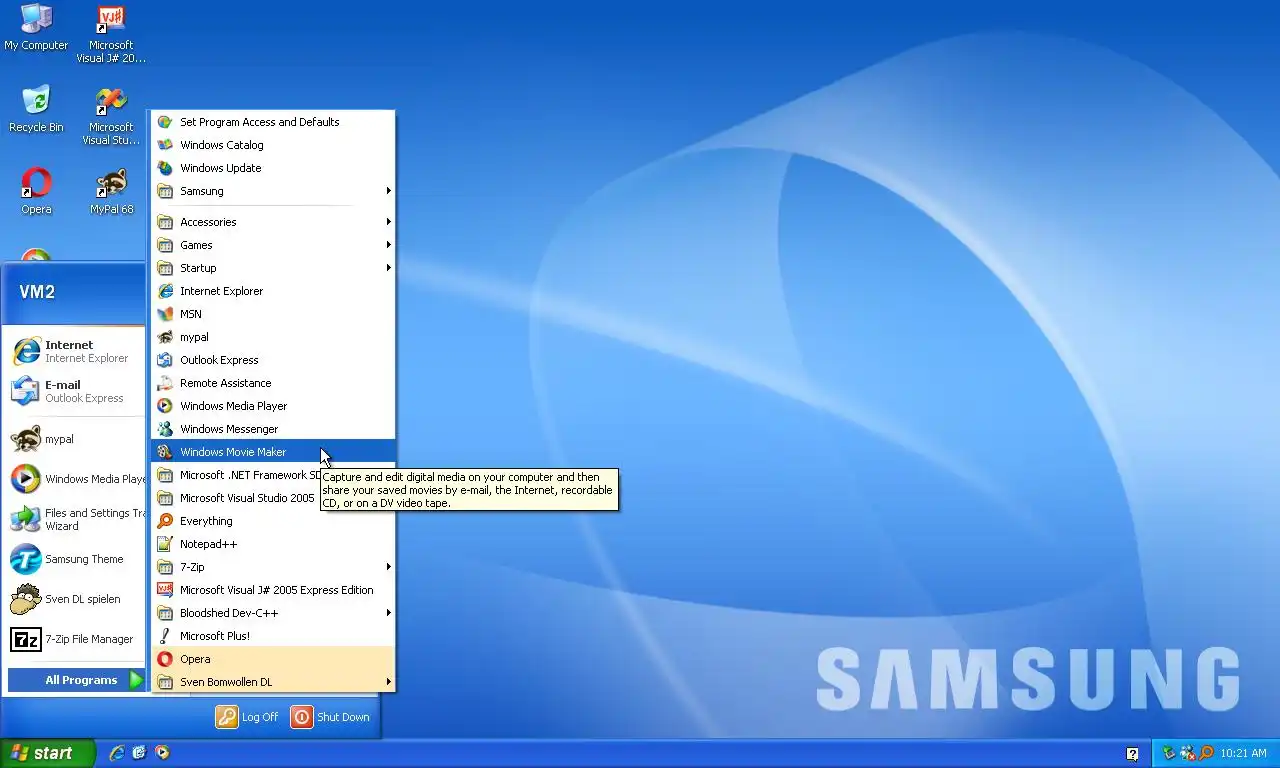
Task: Click Internet Explorer quick launch icon on taskbar
Action: tap(117, 753)
